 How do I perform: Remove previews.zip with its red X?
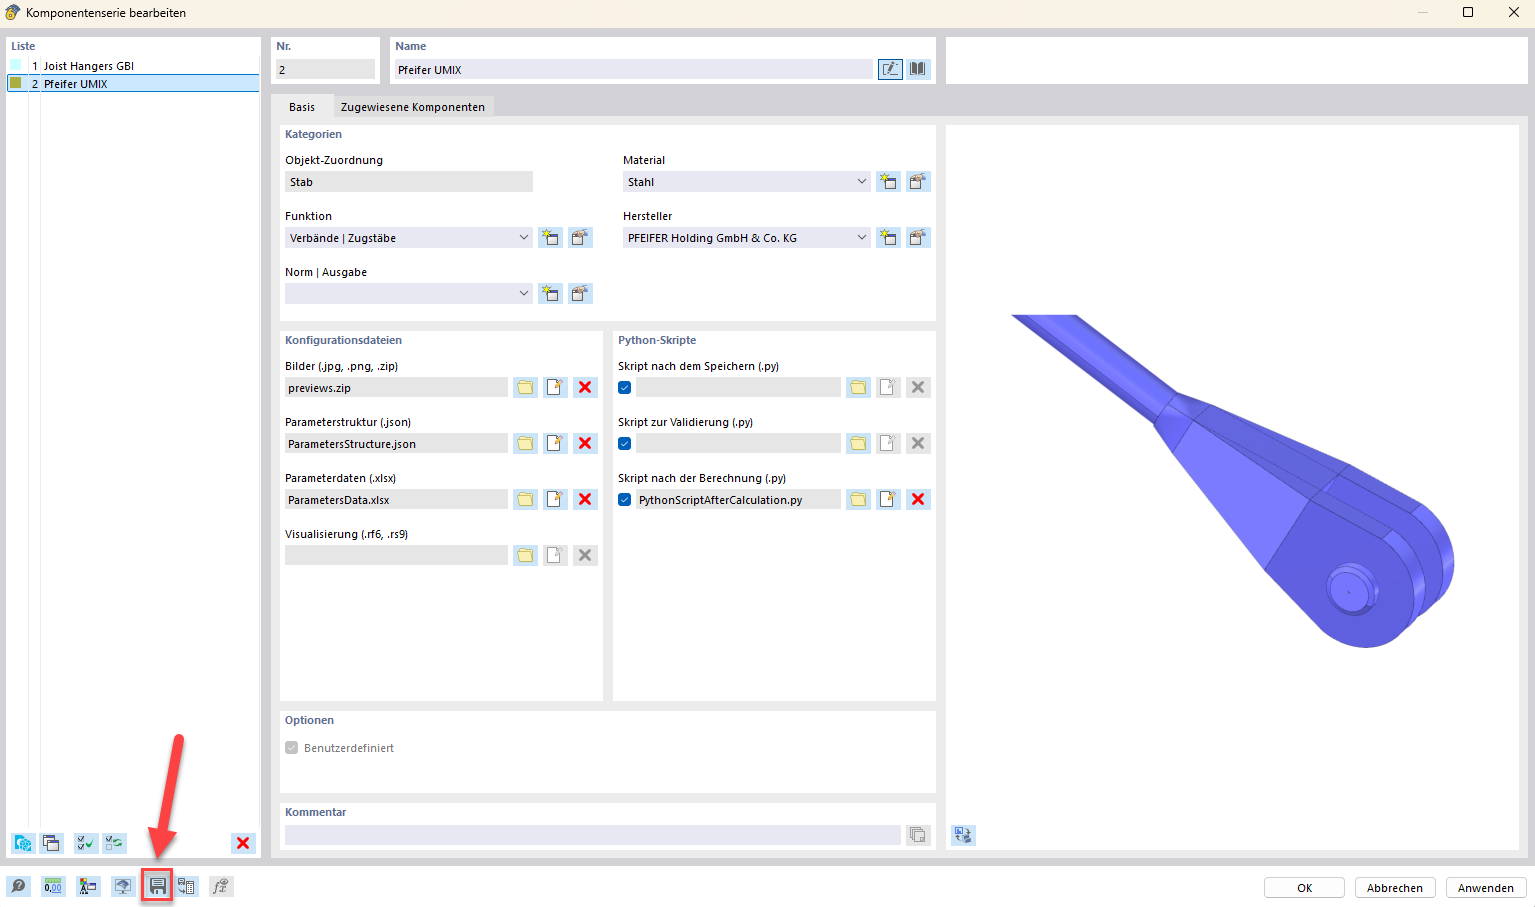coord(585,388)
